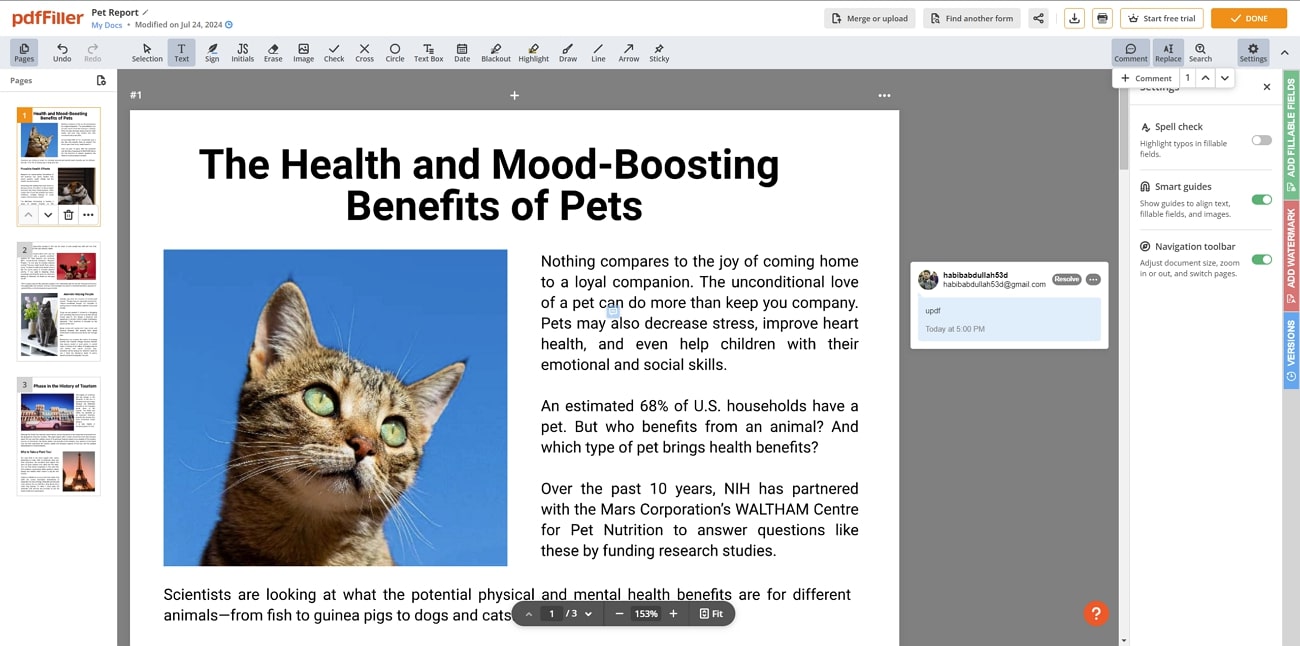The height and width of the screenshot is (646, 1300).
Task: Open the Erase tool
Action: click(272, 52)
